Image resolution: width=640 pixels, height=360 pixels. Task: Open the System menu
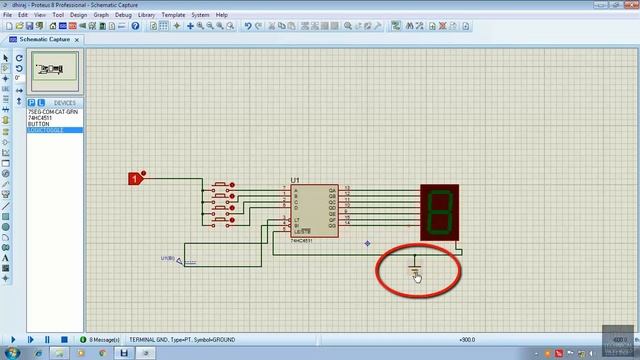(200, 15)
